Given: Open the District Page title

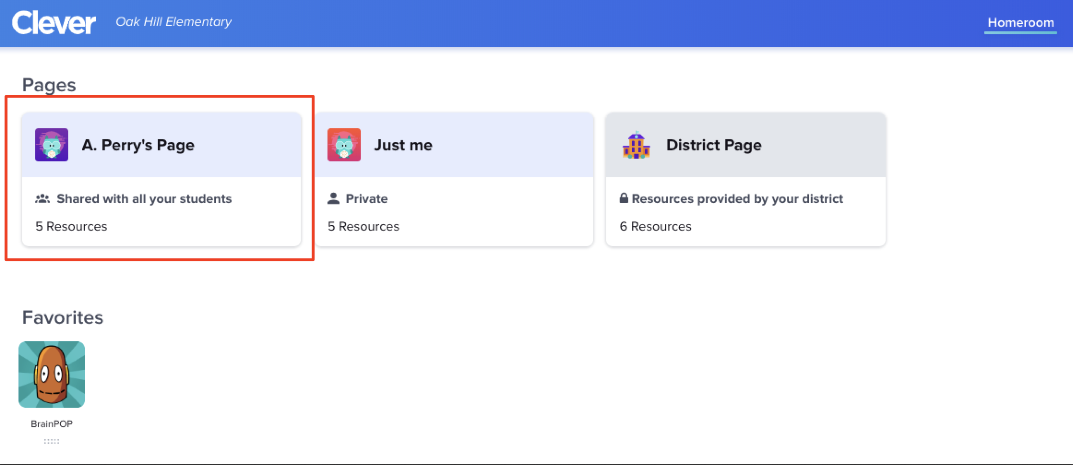Looking at the screenshot, I should [x=714, y=145].
